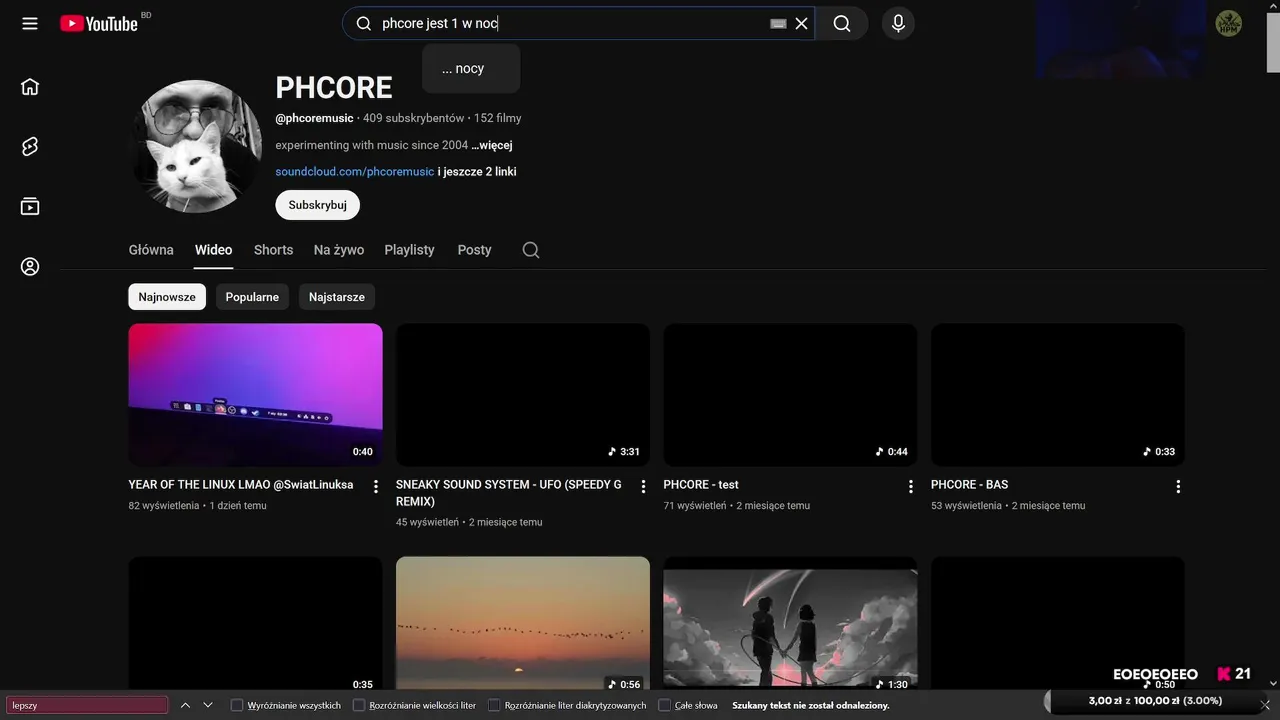The width and height of the screenshot is (1280, 720).
Task: Open the virtual keyboard icon in search box
Action: pyautogui.click(x=778, y=23)
